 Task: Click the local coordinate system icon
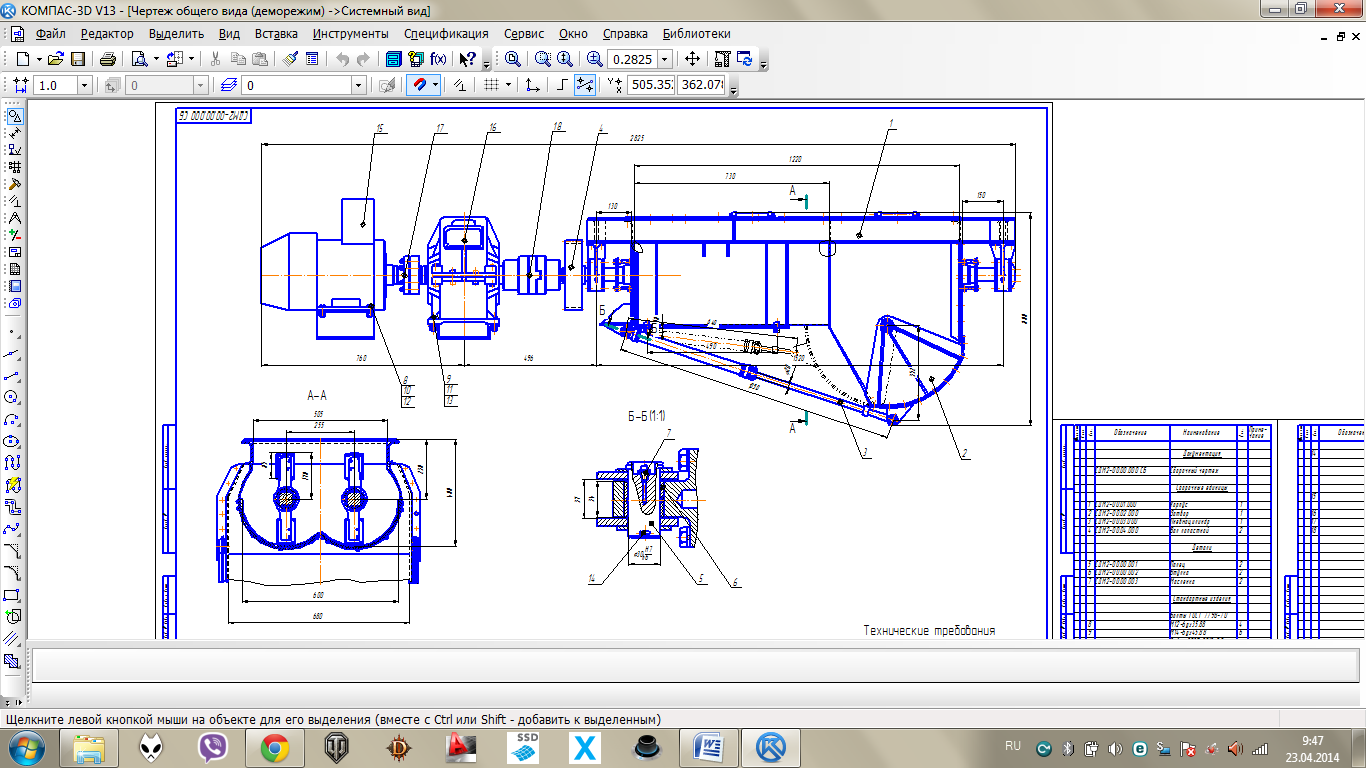click(x=533, y=86)
